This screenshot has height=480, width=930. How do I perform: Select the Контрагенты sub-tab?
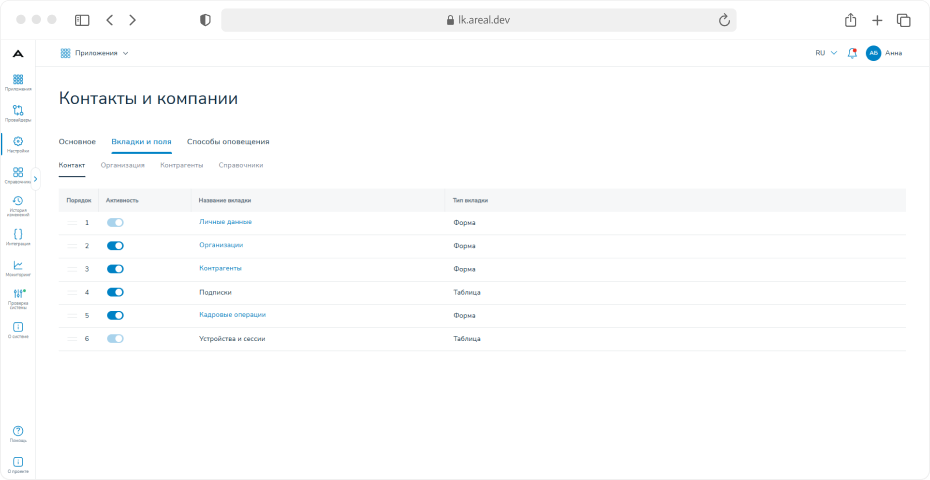(x=181, y=166)
